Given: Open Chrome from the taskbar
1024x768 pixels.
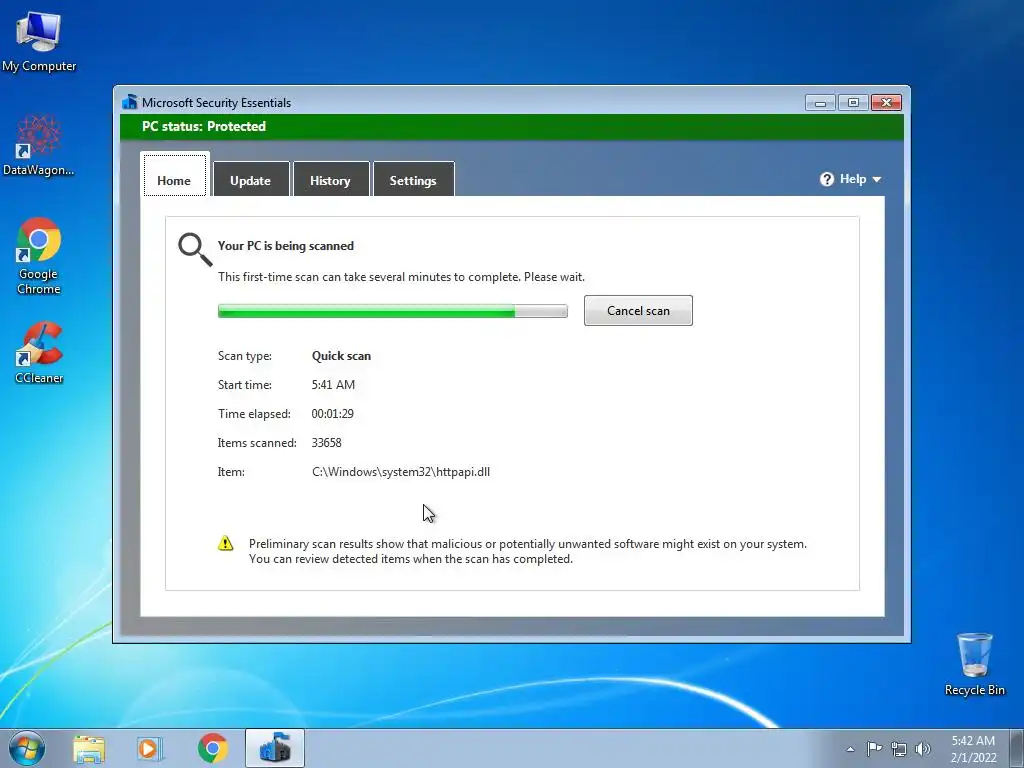Looking at the screenshot, I should pos(212,749).
